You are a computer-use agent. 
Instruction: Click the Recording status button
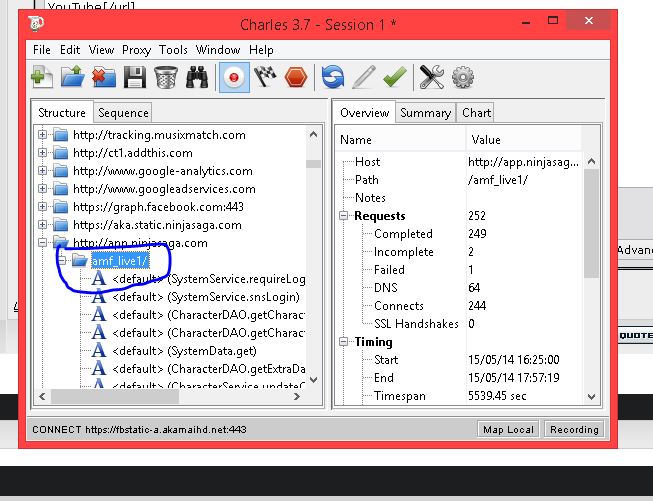click(574, 429)
